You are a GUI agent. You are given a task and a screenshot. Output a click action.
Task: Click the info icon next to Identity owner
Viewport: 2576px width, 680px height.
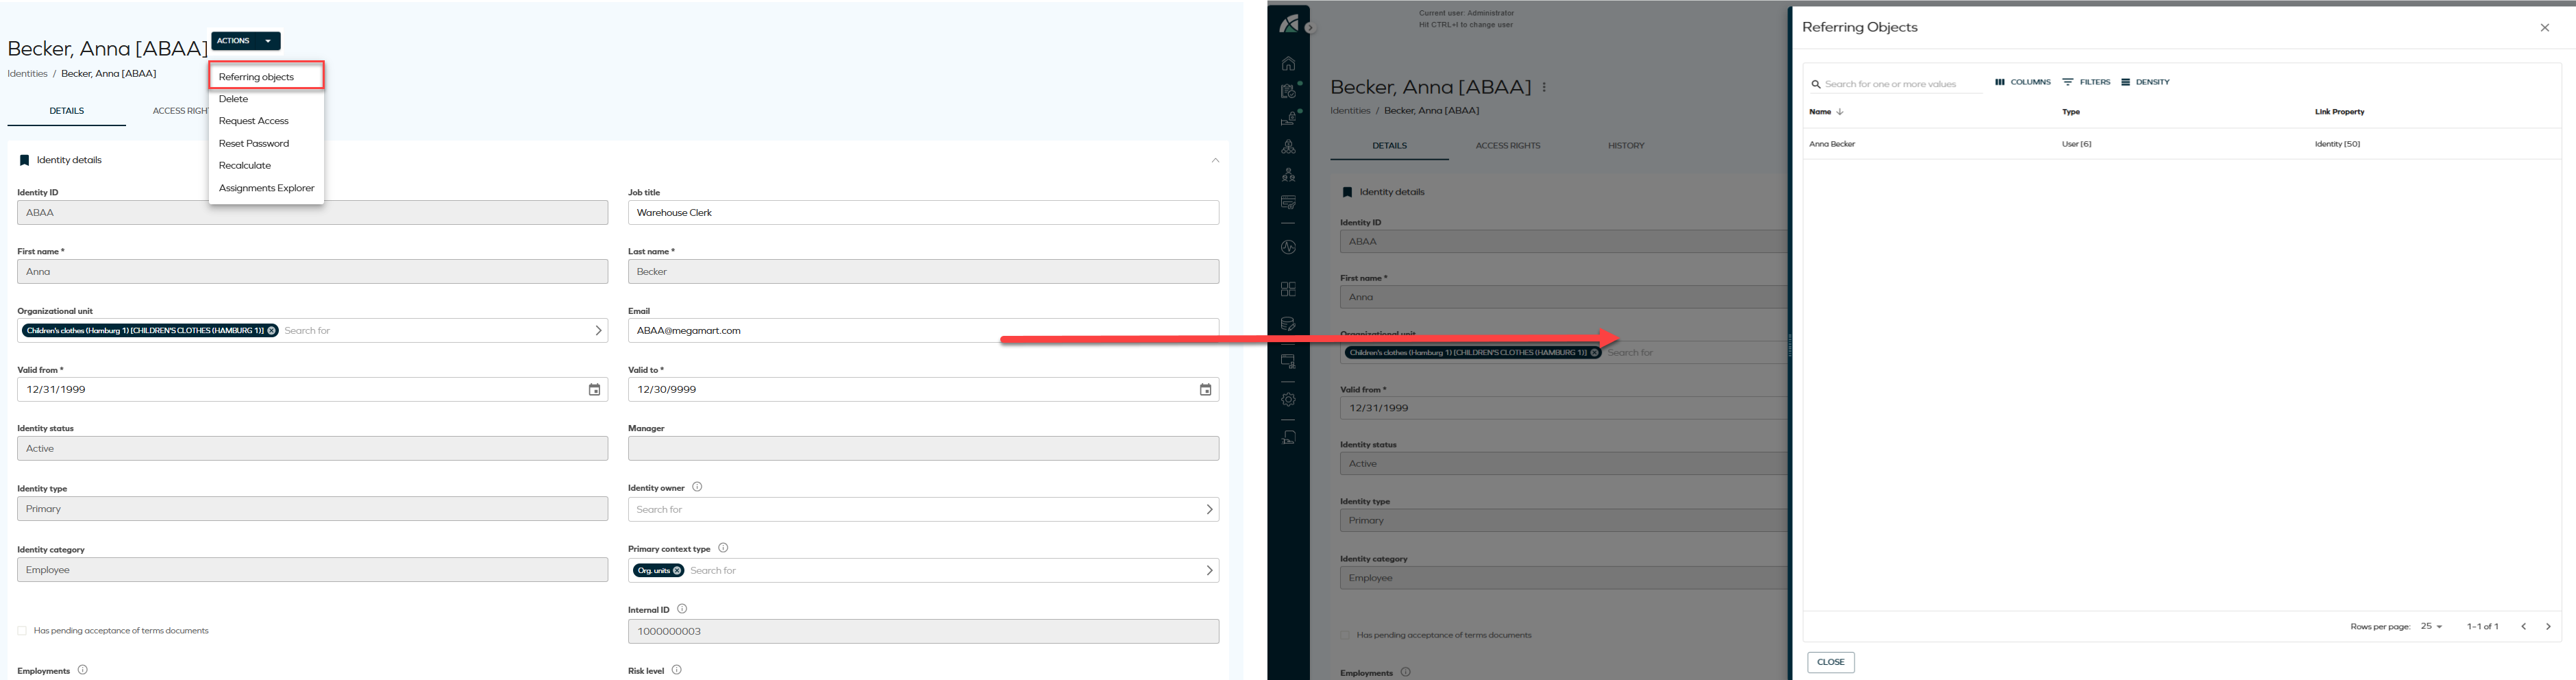click(697, 487)
